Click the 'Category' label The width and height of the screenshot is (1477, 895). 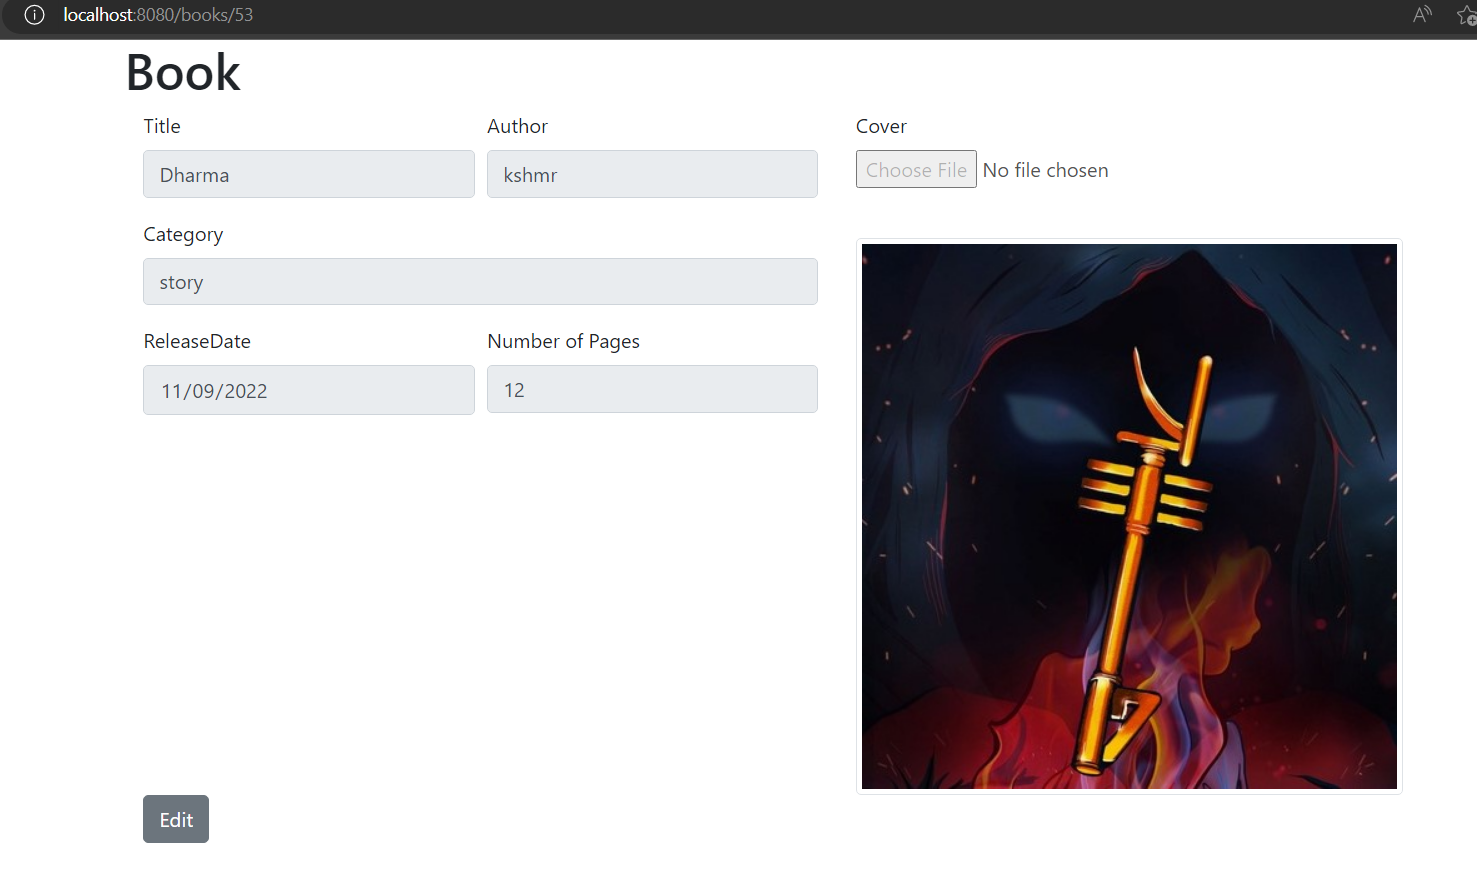(183, 234)
